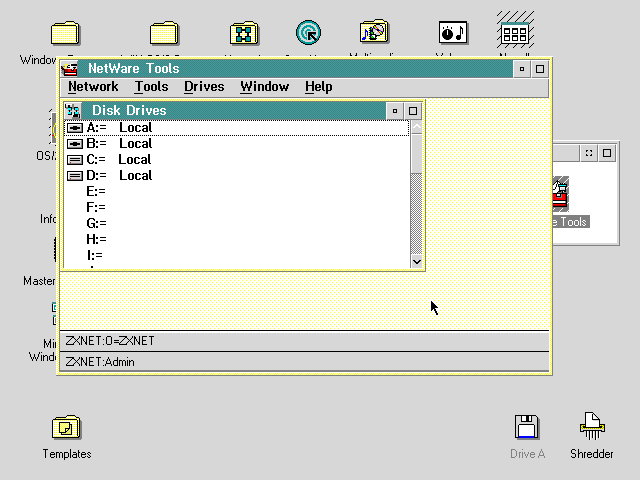Click the NetWare Tools title bar system icon
The width and height of the screenshot is (640, 480).
[70, 69]
